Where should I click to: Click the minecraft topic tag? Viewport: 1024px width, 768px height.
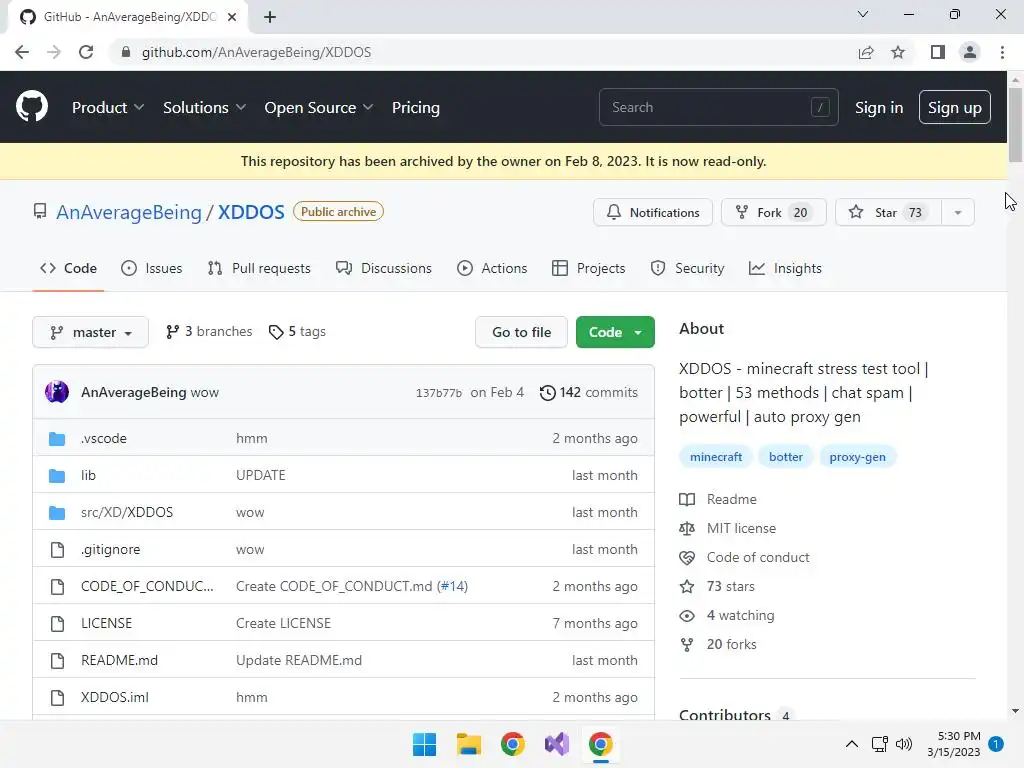pos(716,457)
